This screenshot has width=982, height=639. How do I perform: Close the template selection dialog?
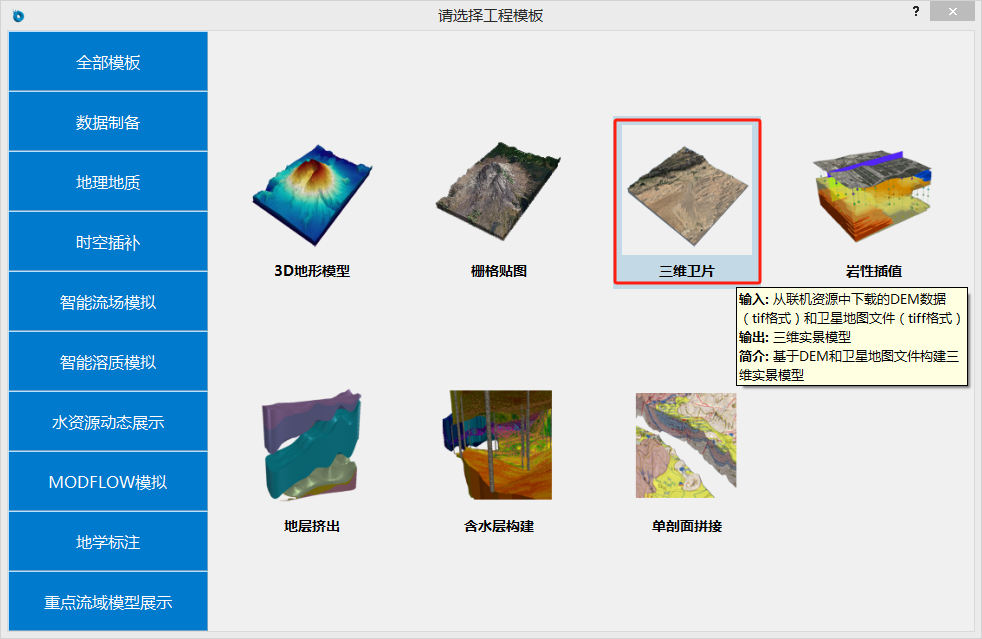953,12
